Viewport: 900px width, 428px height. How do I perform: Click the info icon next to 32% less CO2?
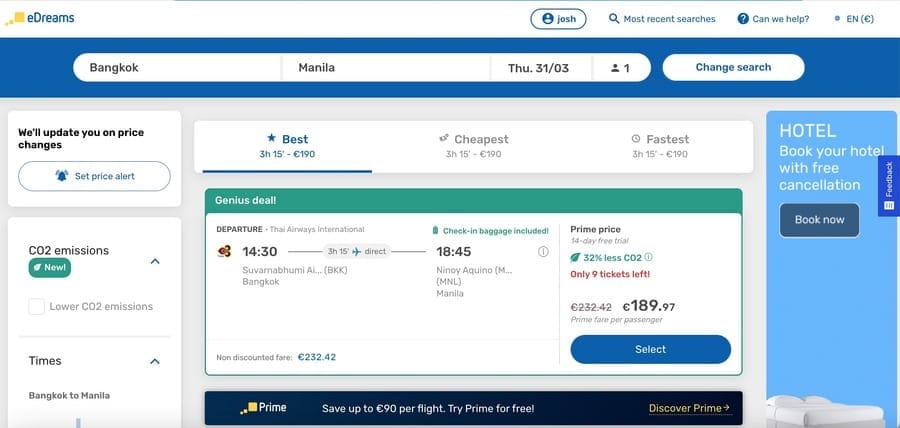tap(648, 257)
